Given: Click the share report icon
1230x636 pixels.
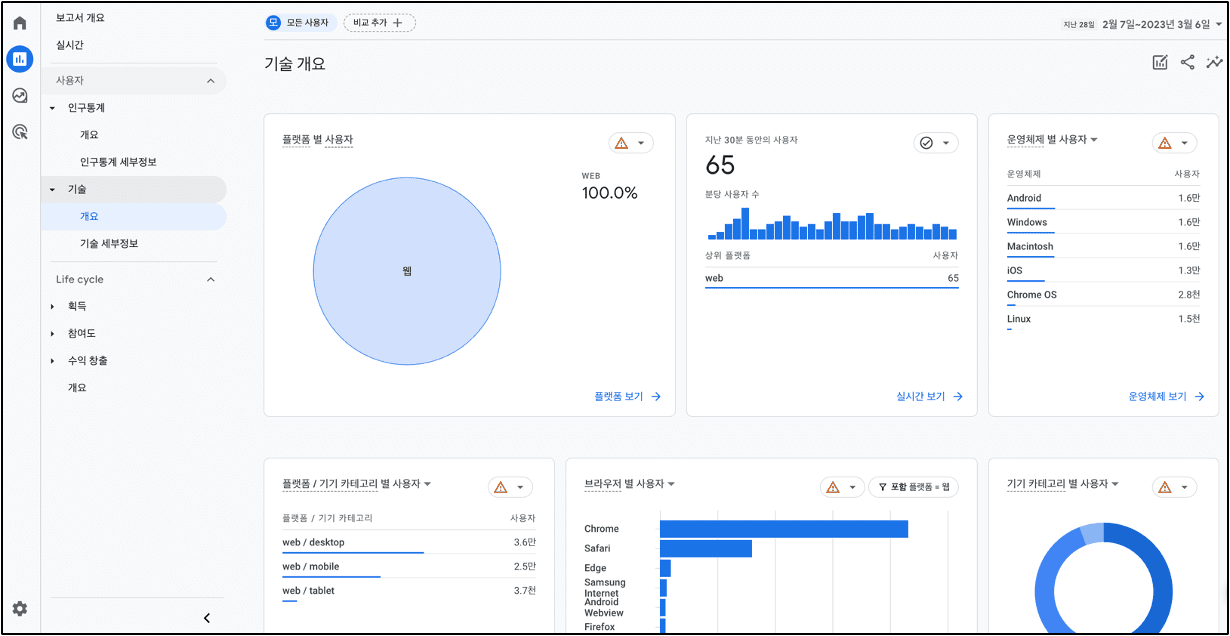Looking at the screenshot, I should tap(1187, 63).
